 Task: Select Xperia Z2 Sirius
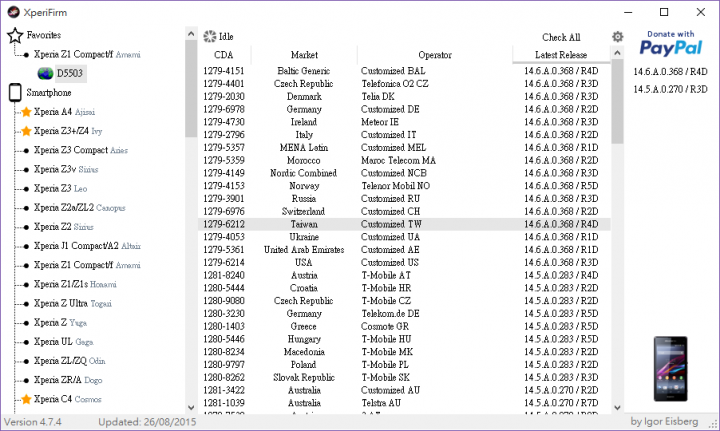[x=63, y=227]
